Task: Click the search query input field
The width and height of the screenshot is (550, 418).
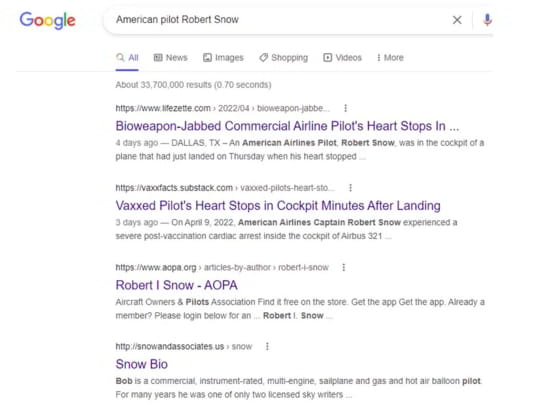Action: coord(281,20)
